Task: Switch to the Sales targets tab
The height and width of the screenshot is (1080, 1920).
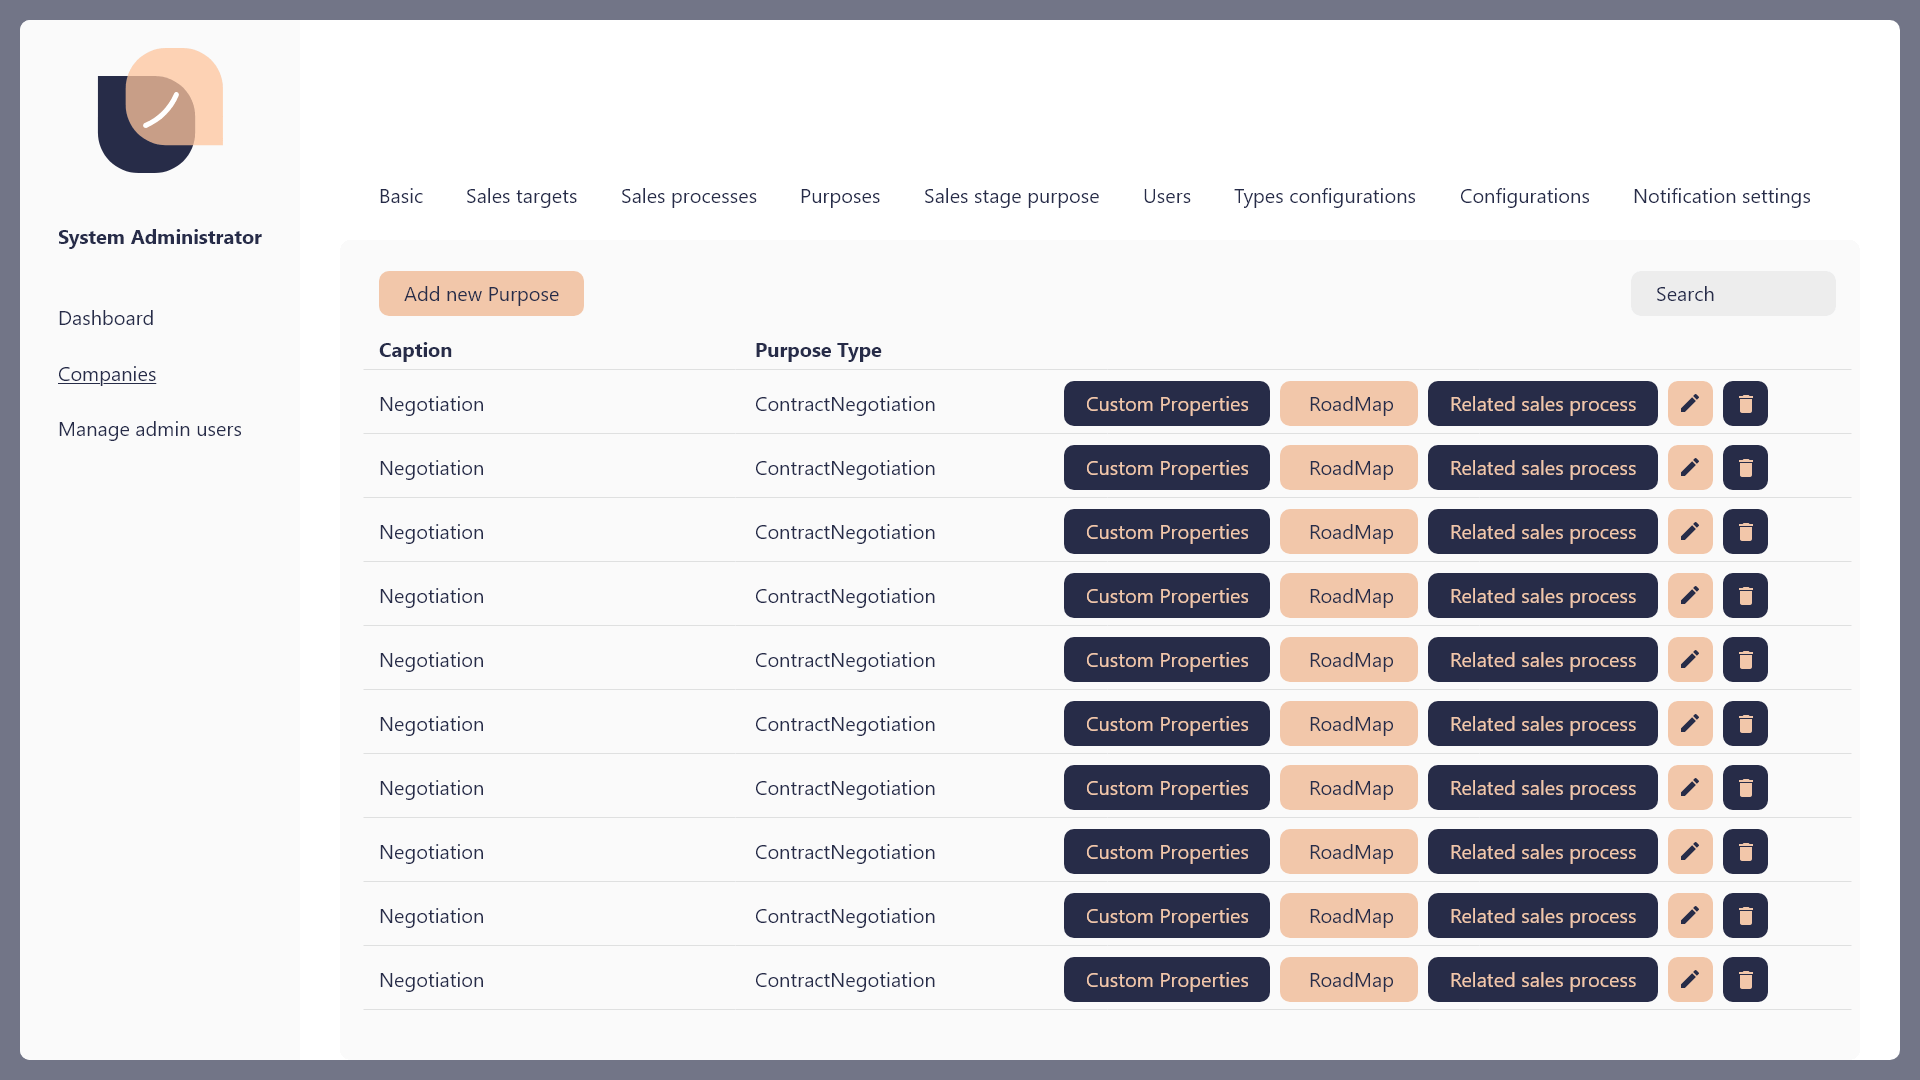Action: coord(521,196)
